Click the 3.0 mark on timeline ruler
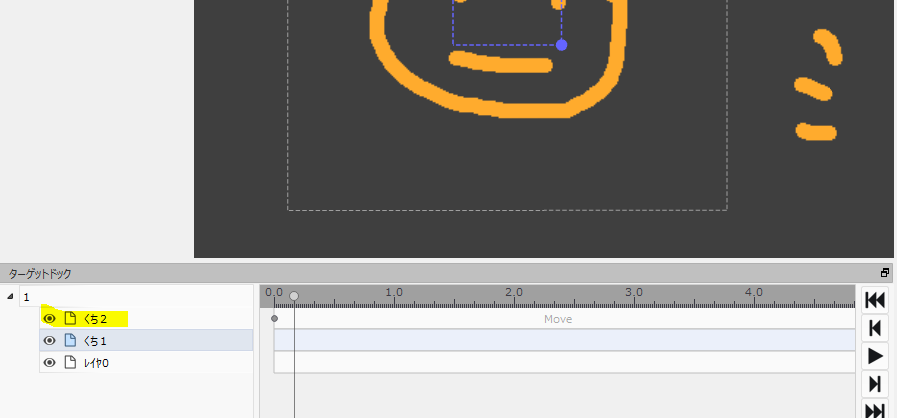Viewport: 897px width, 418px height. click(634, 292)
